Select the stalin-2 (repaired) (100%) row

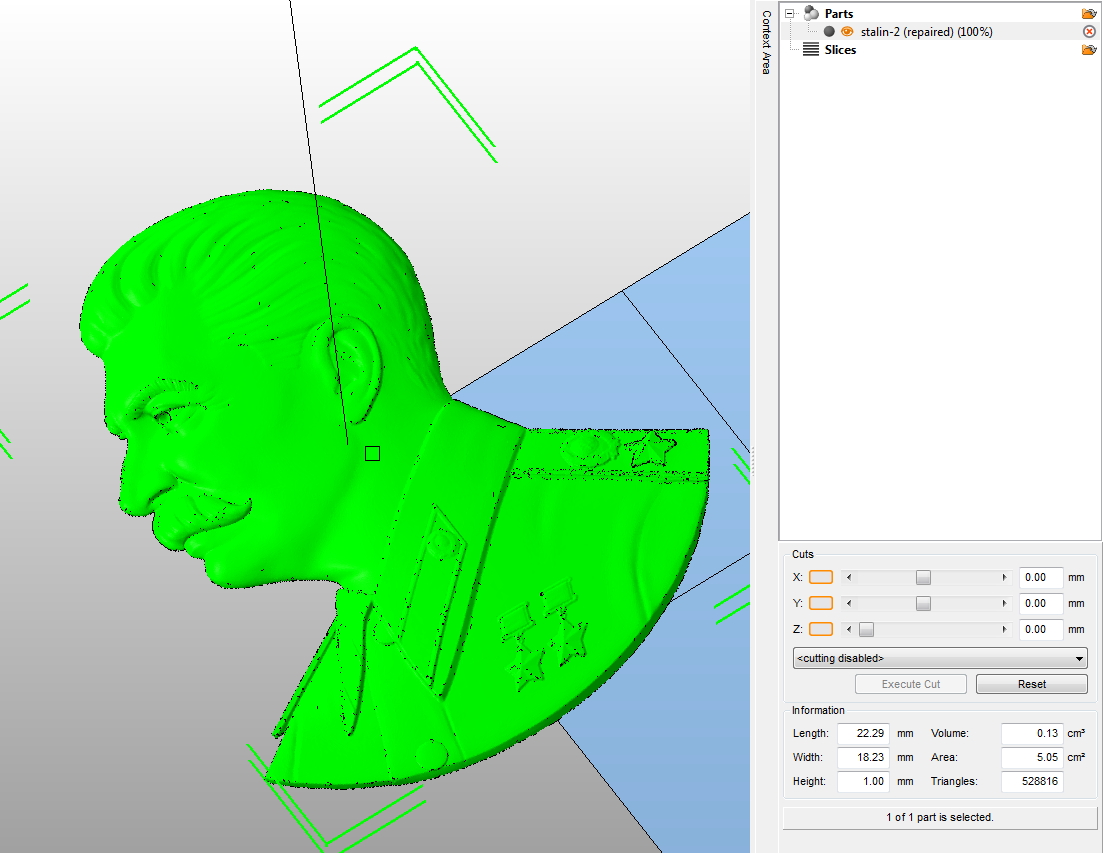(x=940, y=32)
